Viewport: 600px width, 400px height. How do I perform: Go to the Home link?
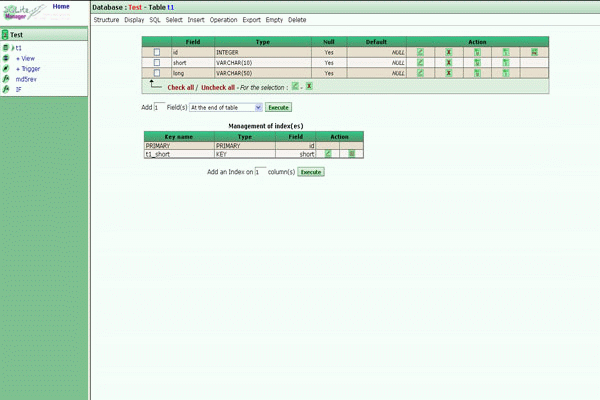(x=61, y=6)
